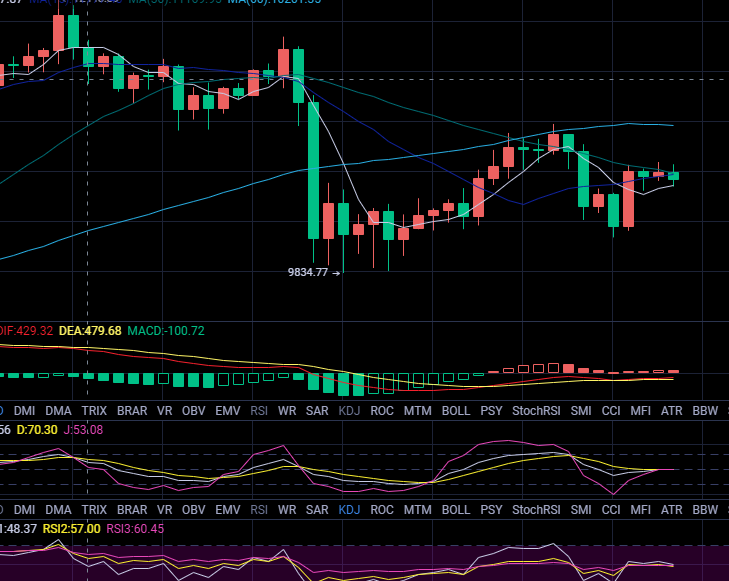Select SAR tab below the MACD panel

click(x=317, y=410)
